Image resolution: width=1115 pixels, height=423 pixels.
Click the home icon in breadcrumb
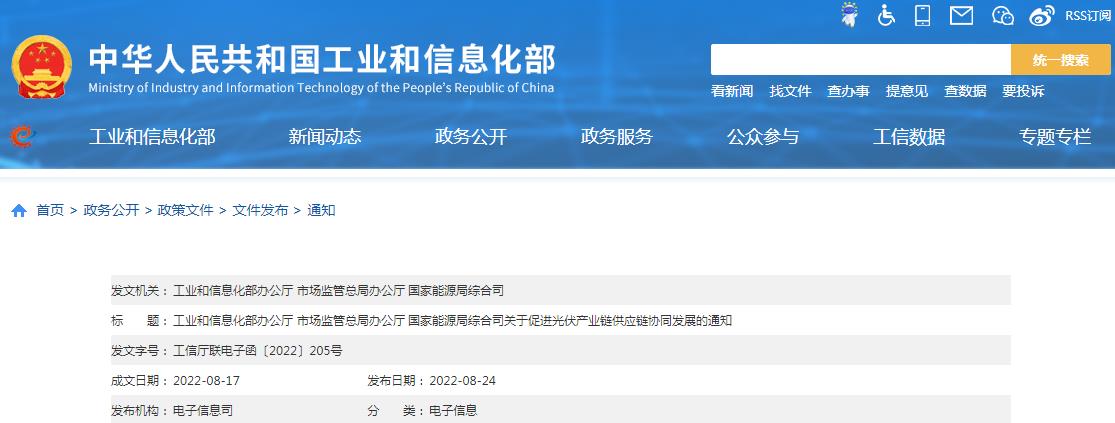tap(19, 210)
